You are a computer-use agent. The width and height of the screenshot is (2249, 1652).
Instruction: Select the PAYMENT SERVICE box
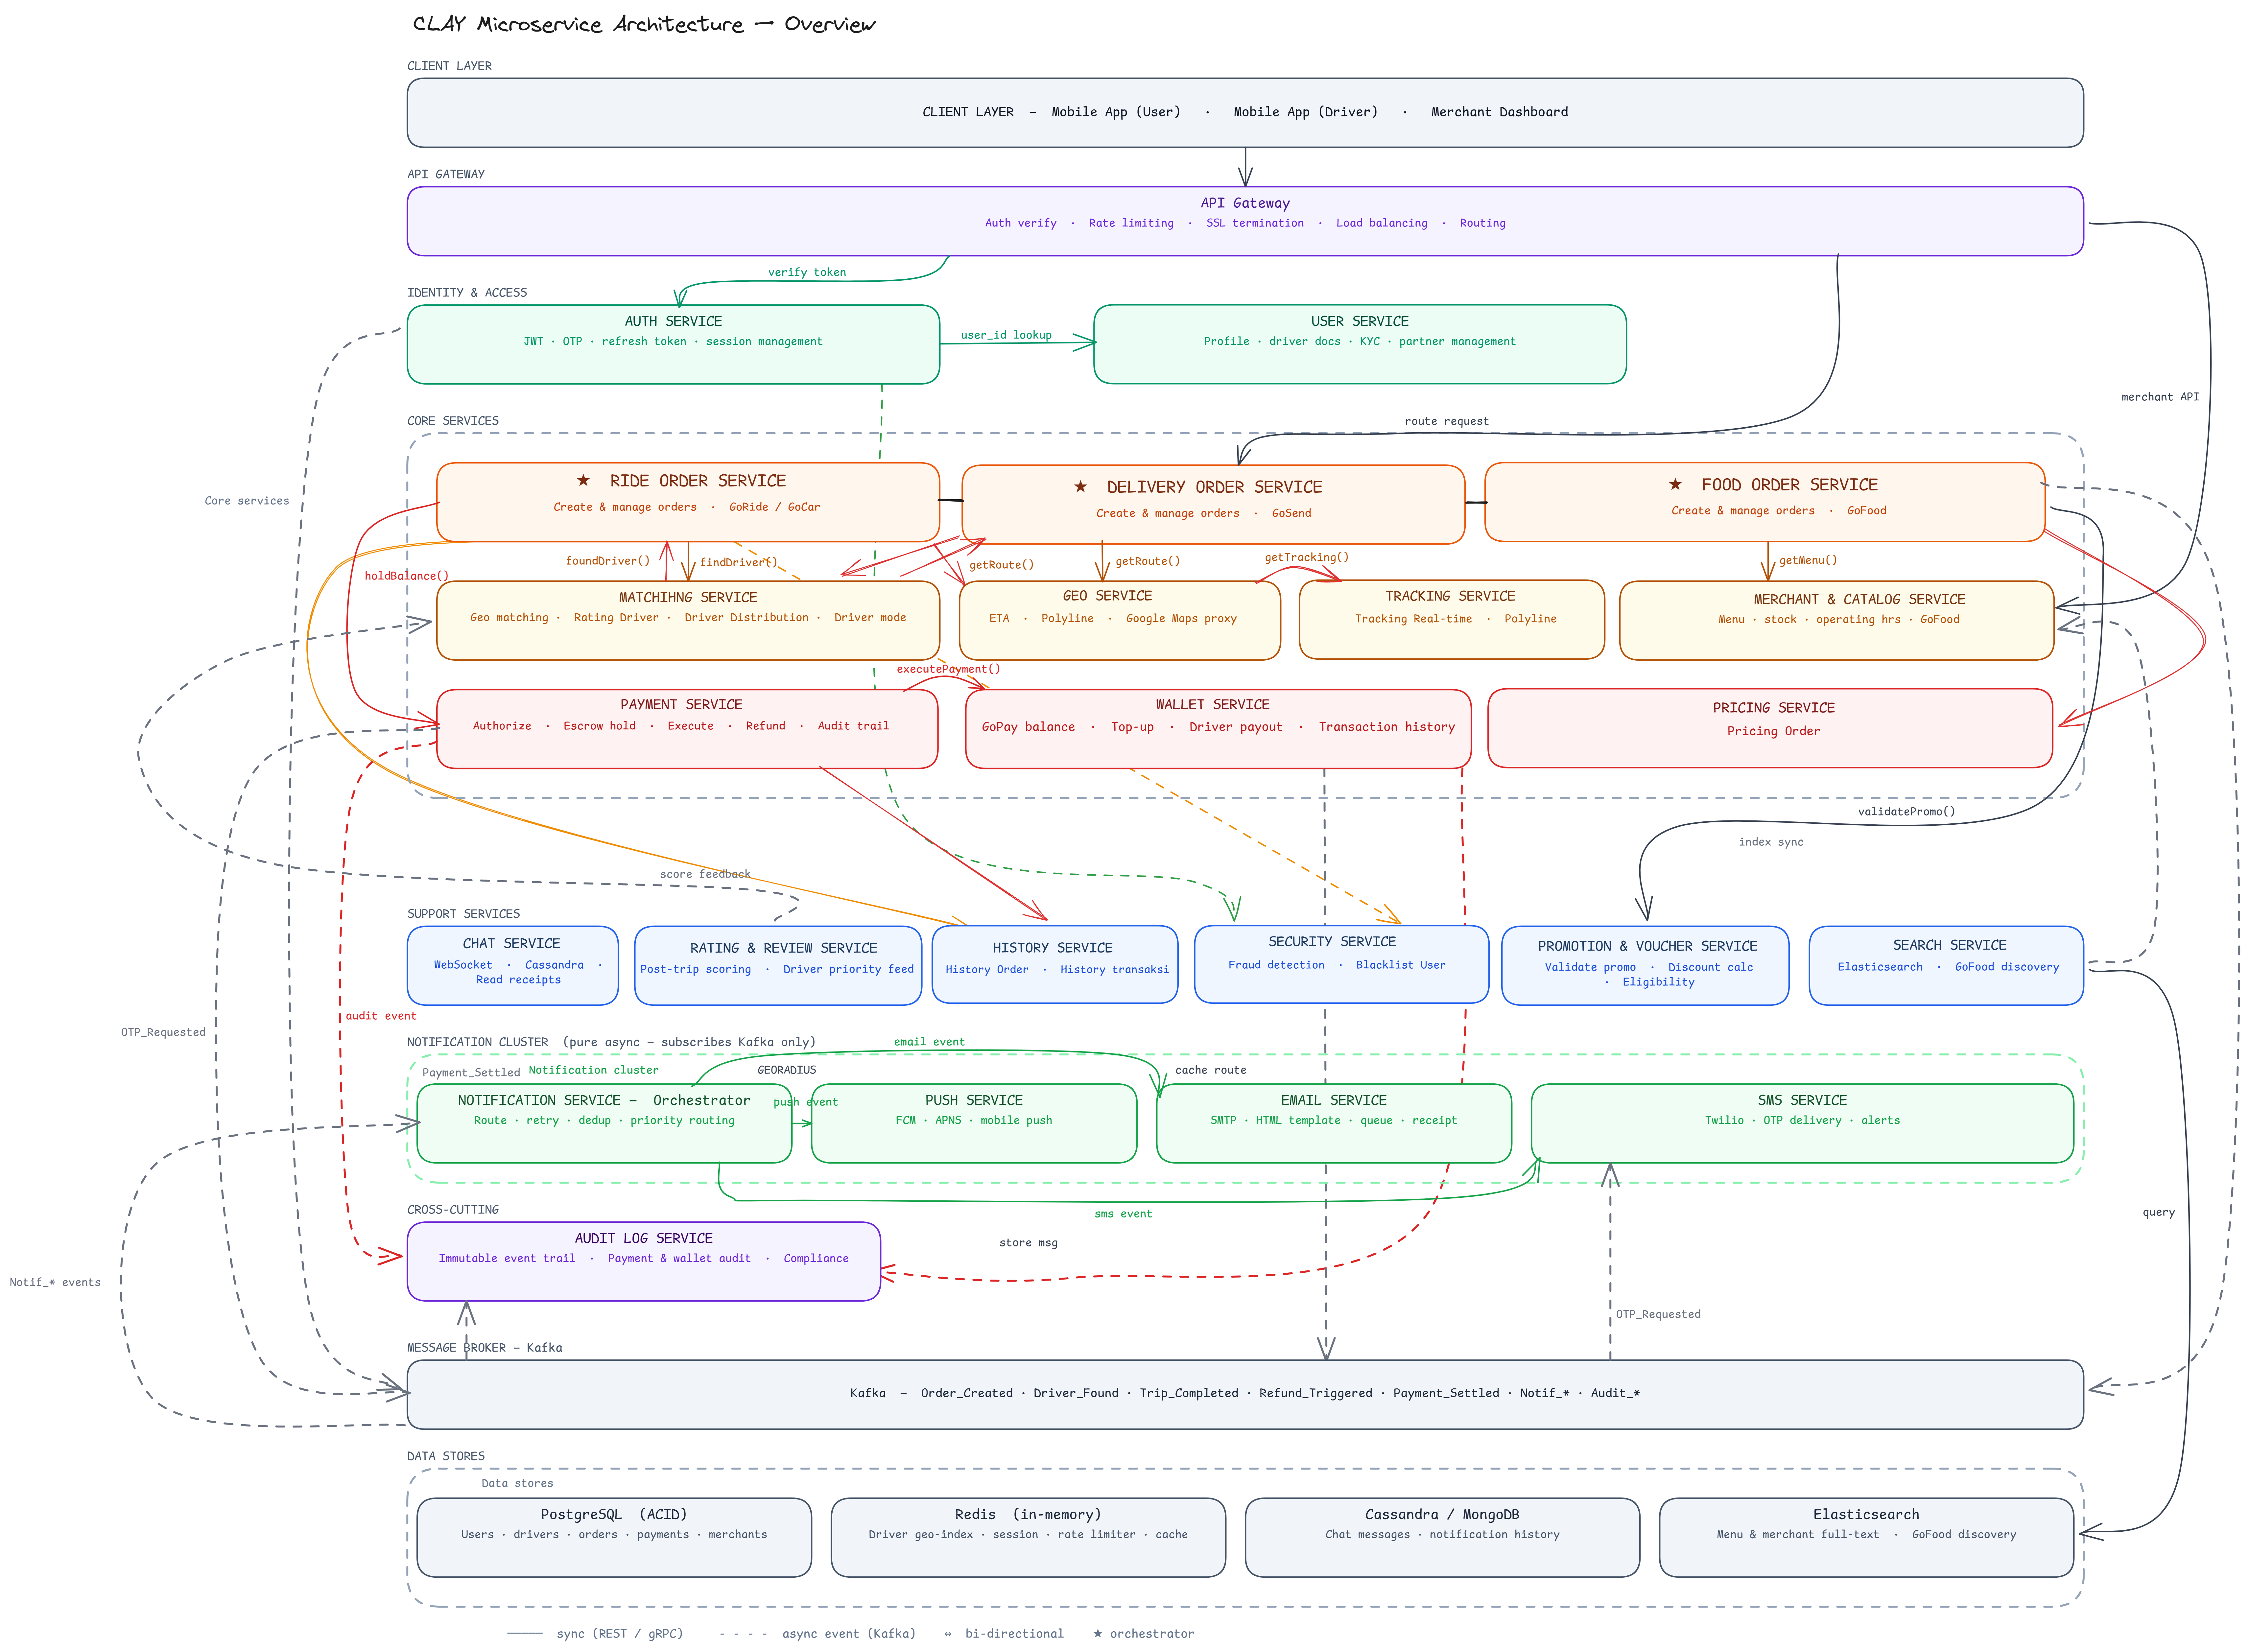pos(687,729)
